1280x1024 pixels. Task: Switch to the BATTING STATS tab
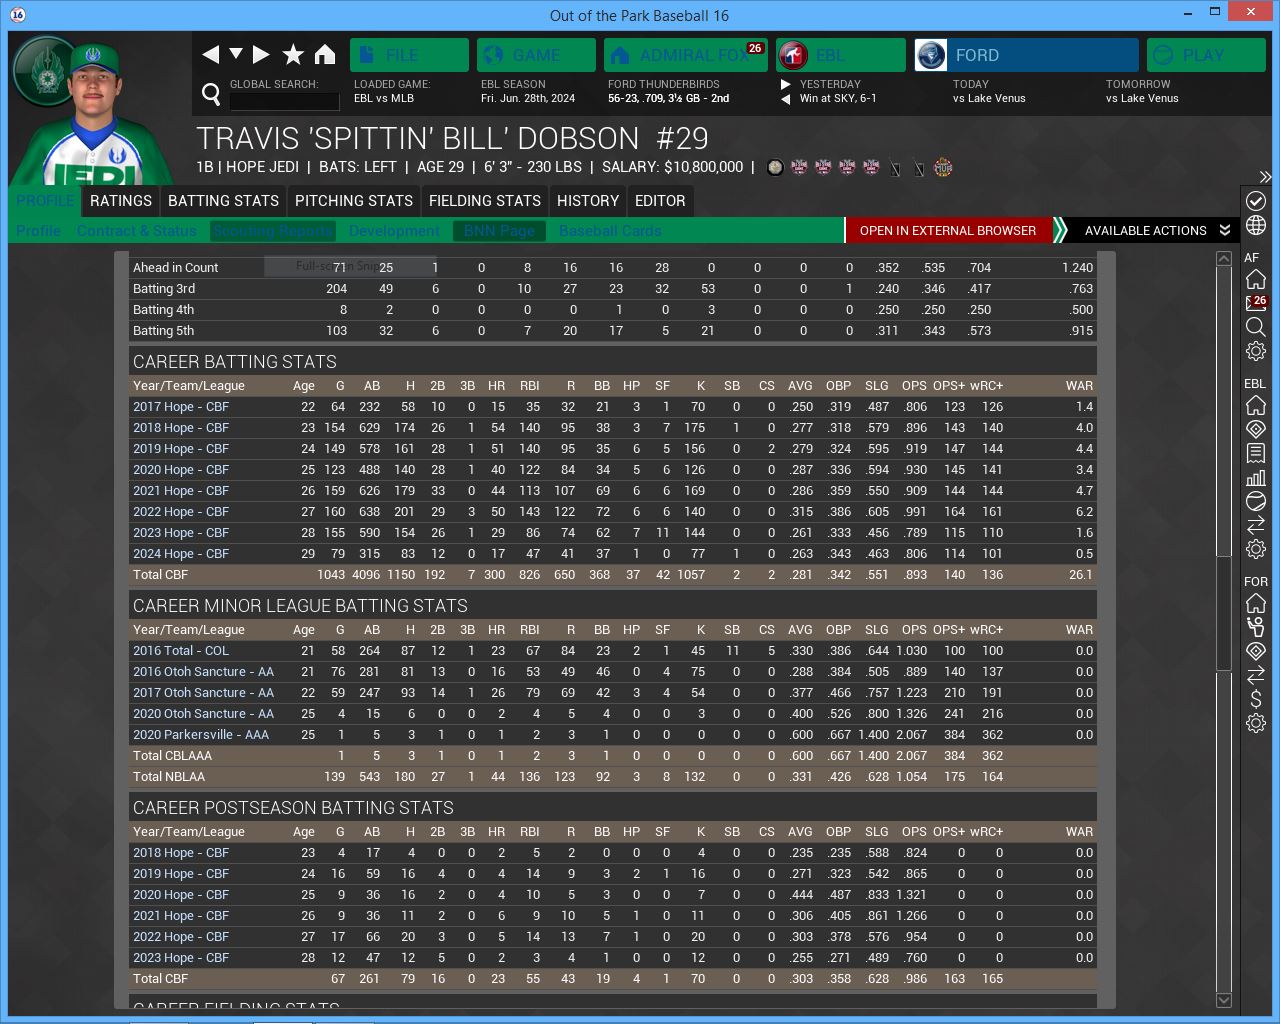click(x=223, y=201)
